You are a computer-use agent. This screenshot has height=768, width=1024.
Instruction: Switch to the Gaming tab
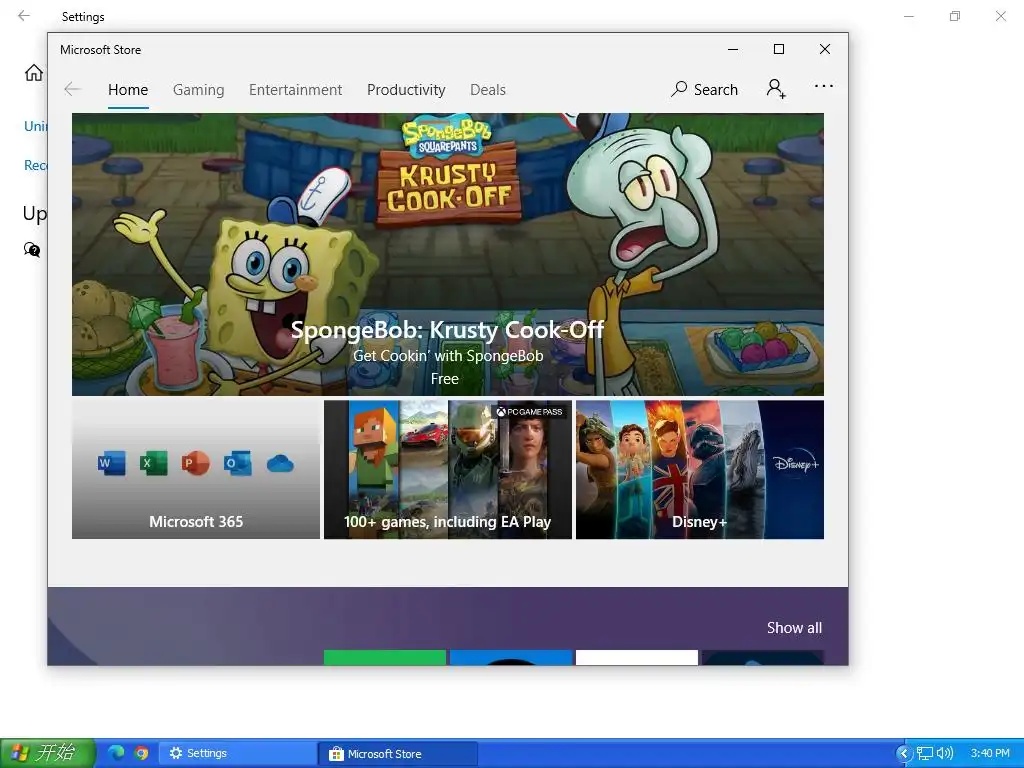199,89
